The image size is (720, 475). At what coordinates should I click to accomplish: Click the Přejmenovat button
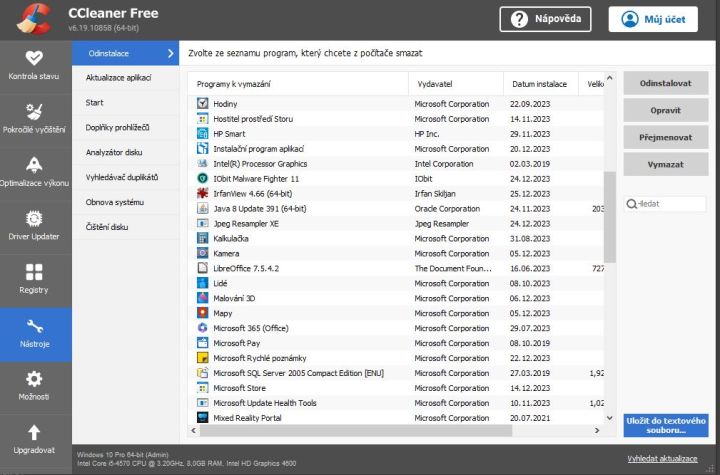(665, 137)
